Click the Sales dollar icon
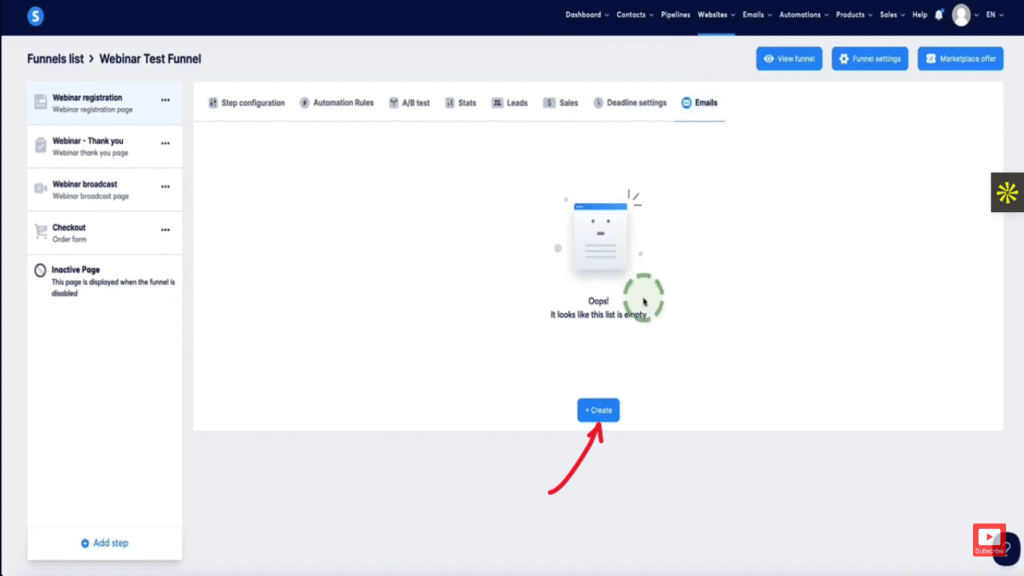 549,103
